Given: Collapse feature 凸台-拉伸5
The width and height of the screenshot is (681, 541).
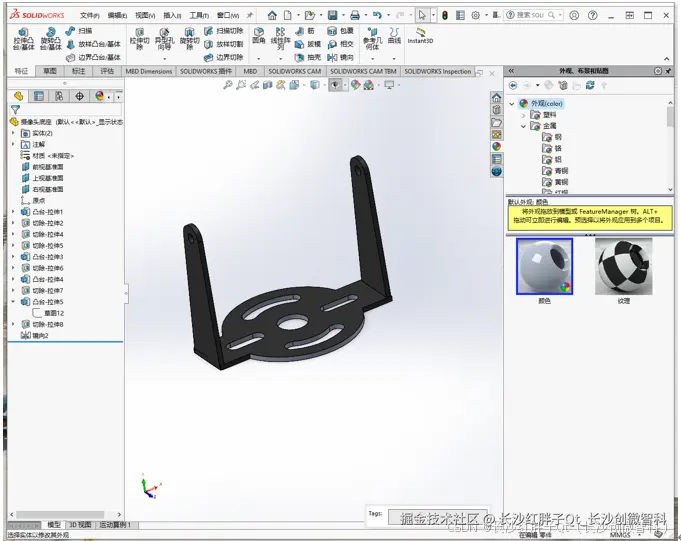Looking at the screenshot, I should (13, 302).
